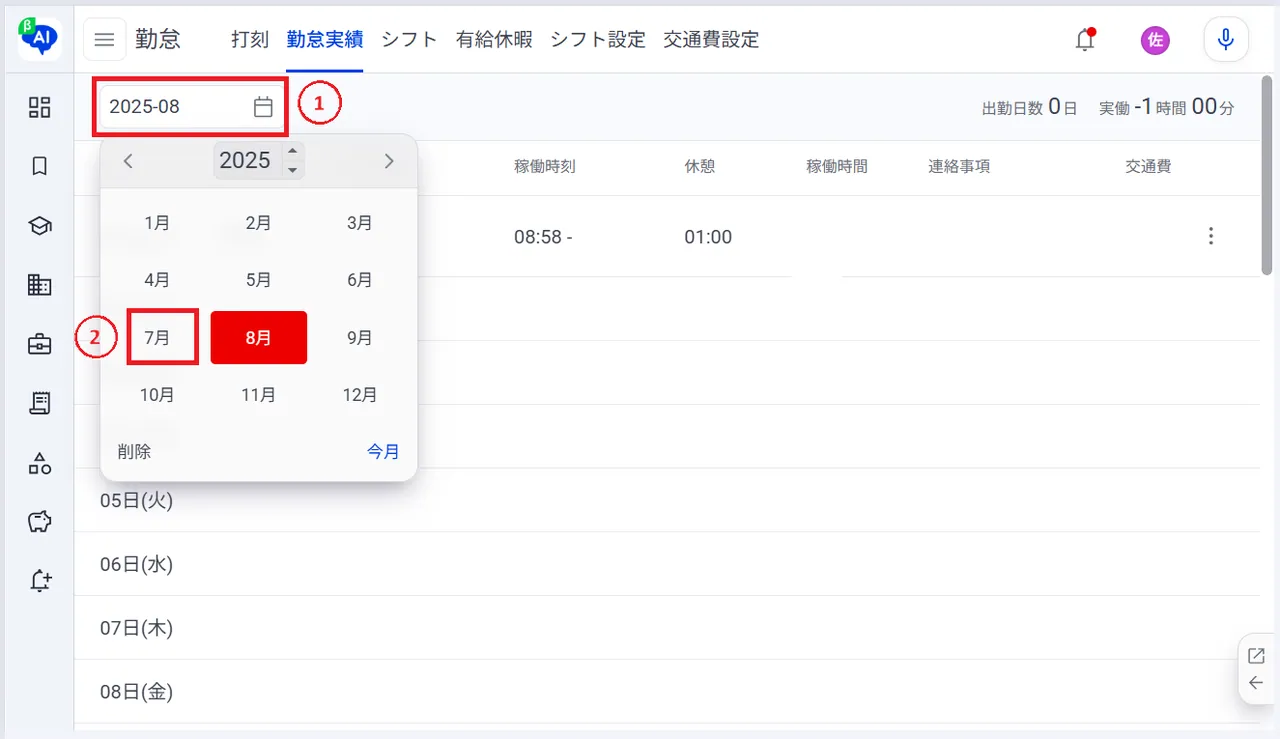The width and height of the screenshot is (1280, 739).
Task: Open the hamburger menu button
Action: (x=104, y=40)
